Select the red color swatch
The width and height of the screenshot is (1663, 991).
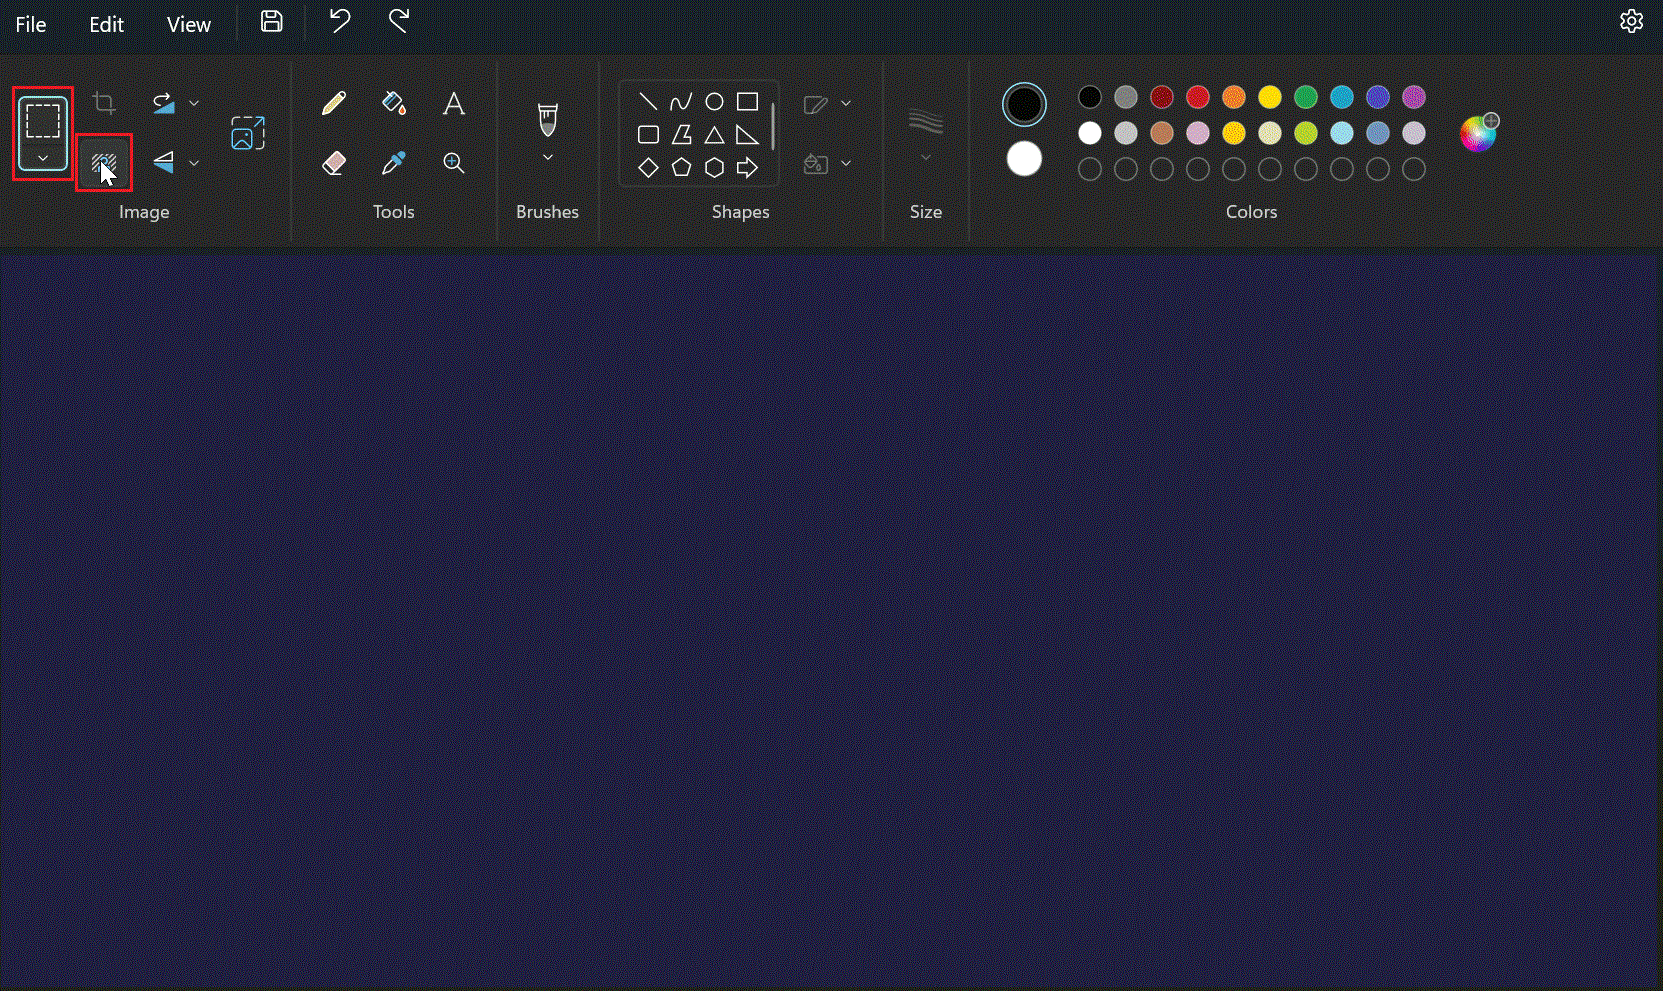(1198, 96)
